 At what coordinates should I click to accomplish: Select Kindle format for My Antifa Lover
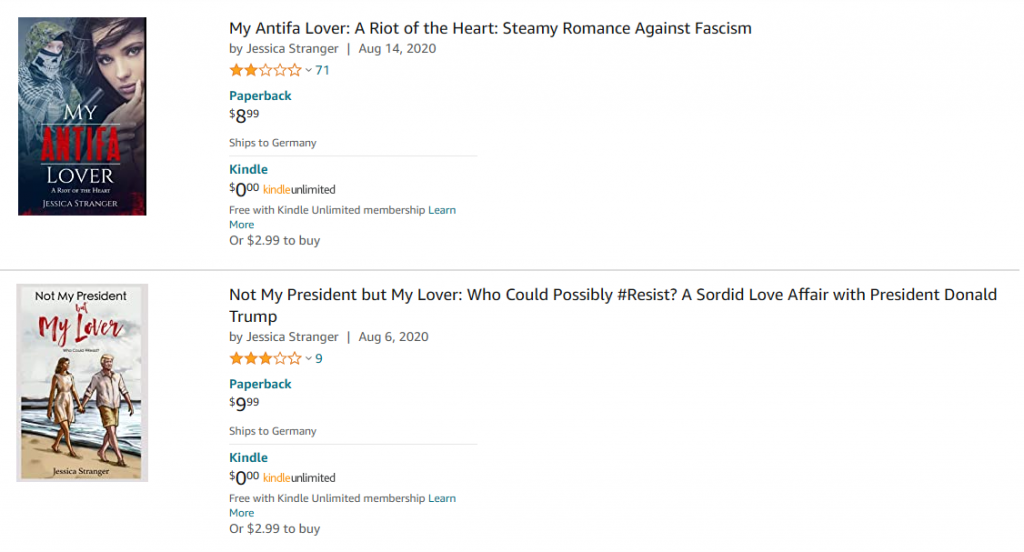point(248,169)
